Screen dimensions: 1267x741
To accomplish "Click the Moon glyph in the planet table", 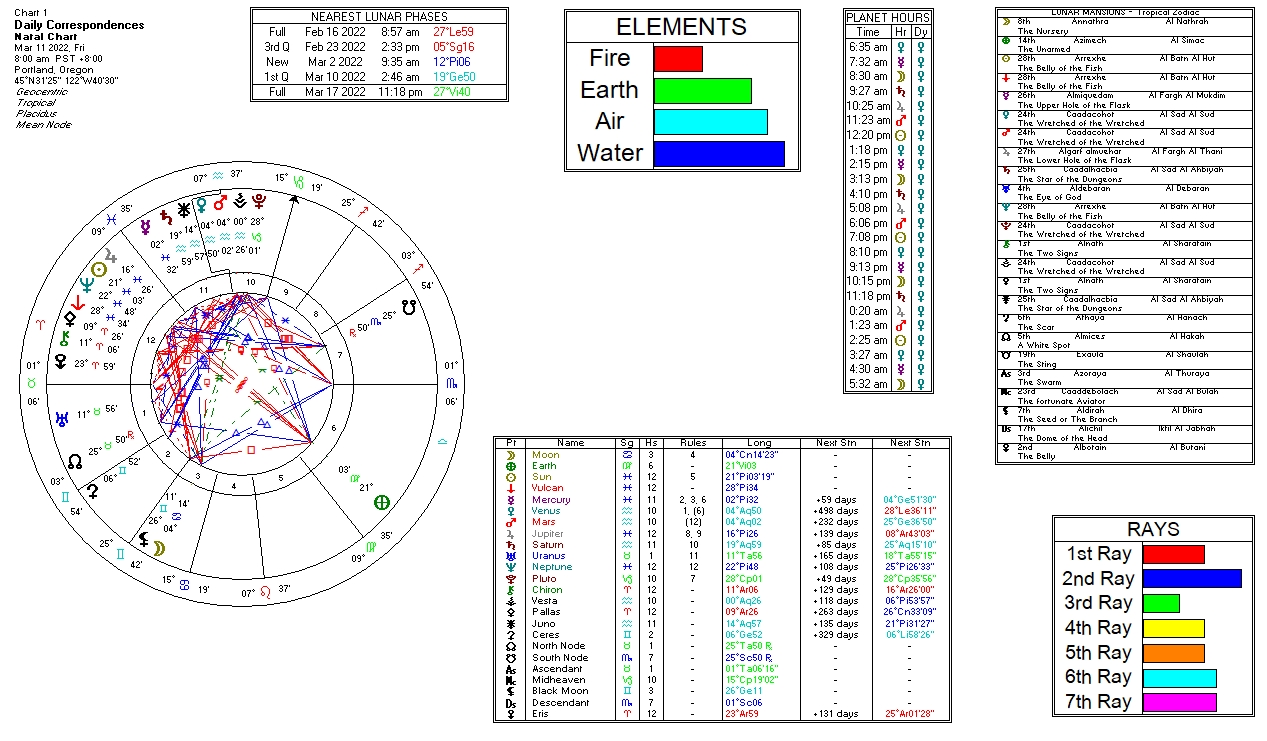I will pyautogui.click(x=510, y=455).
